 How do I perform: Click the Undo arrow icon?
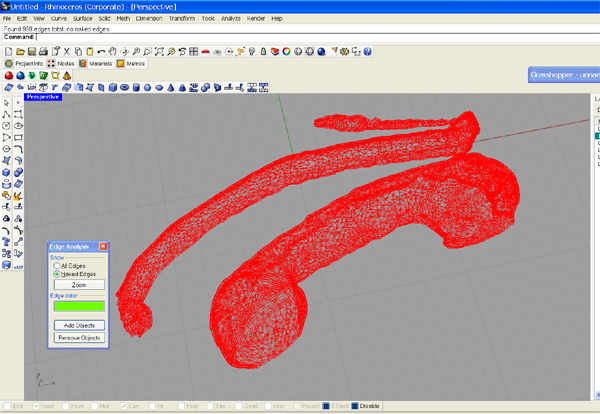[101, 51]
